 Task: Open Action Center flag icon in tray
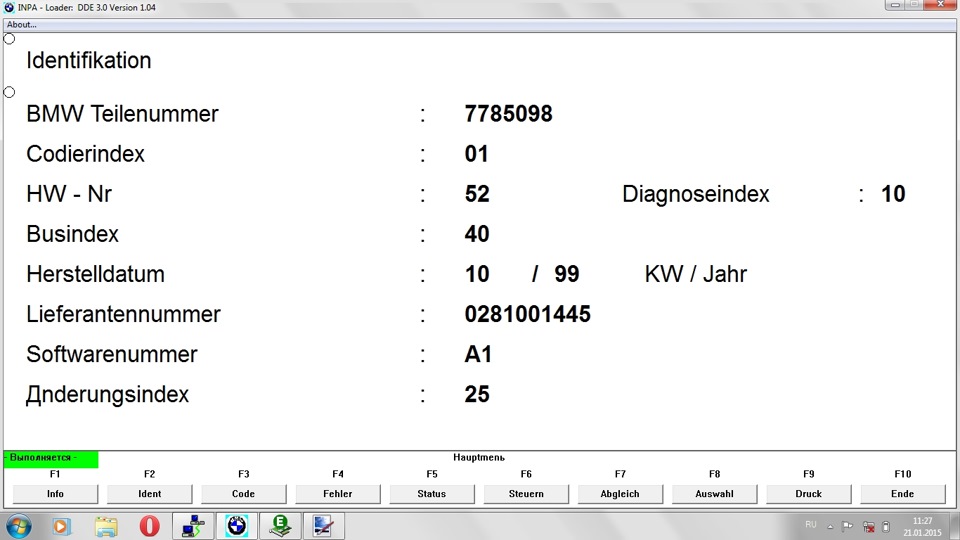pyautogui.click(x=847, y=526)
